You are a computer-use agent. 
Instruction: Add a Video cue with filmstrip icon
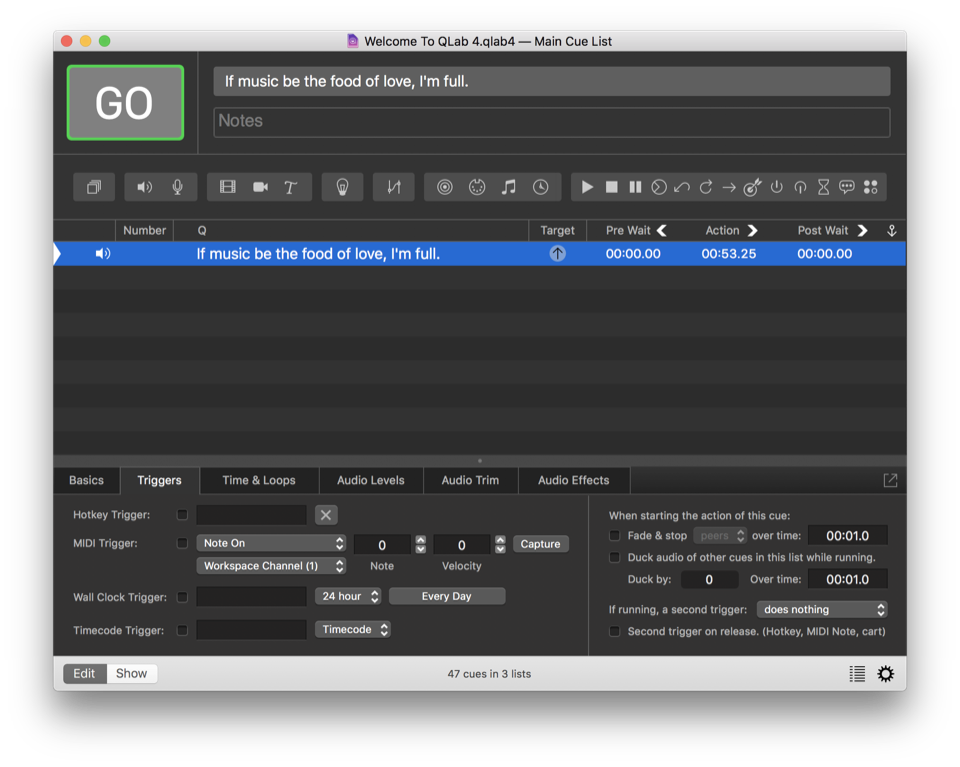(228, 187)
